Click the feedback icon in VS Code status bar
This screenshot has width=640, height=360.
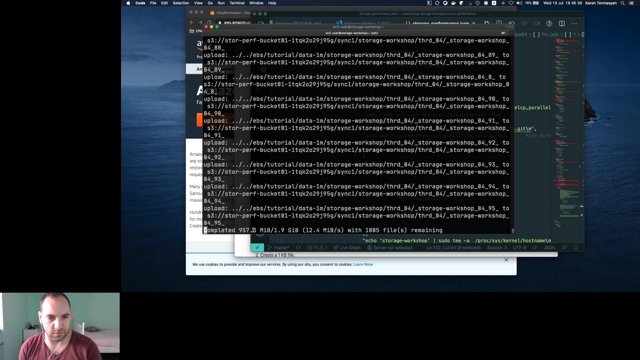click(564, 247)
